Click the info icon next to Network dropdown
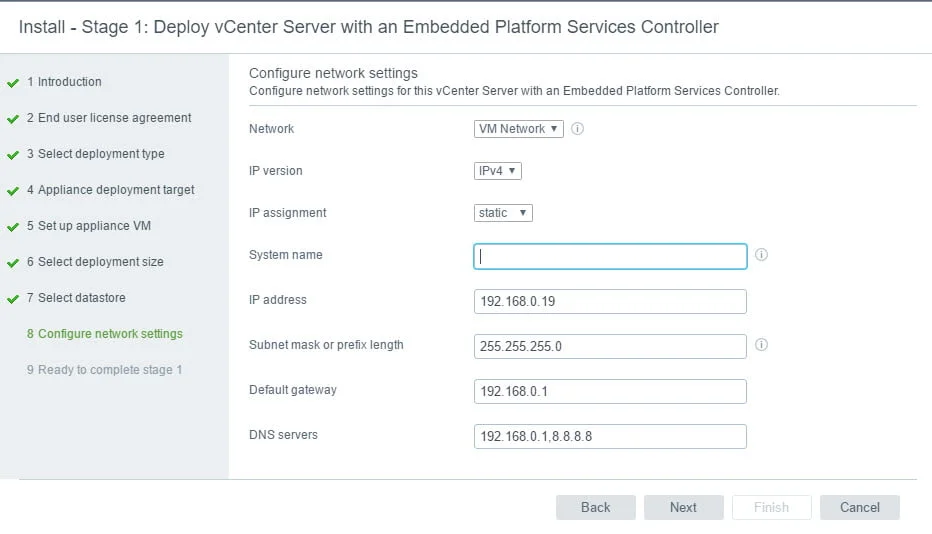932x534 pixels. pyautogui.click(x=577, y=129)
